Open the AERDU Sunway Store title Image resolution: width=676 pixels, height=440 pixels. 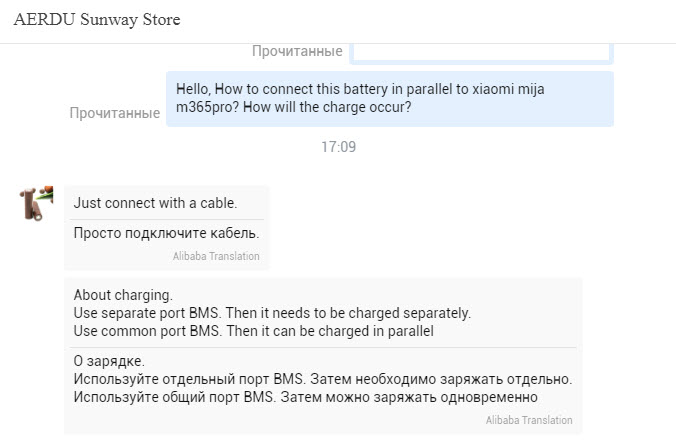click(97, 20)
